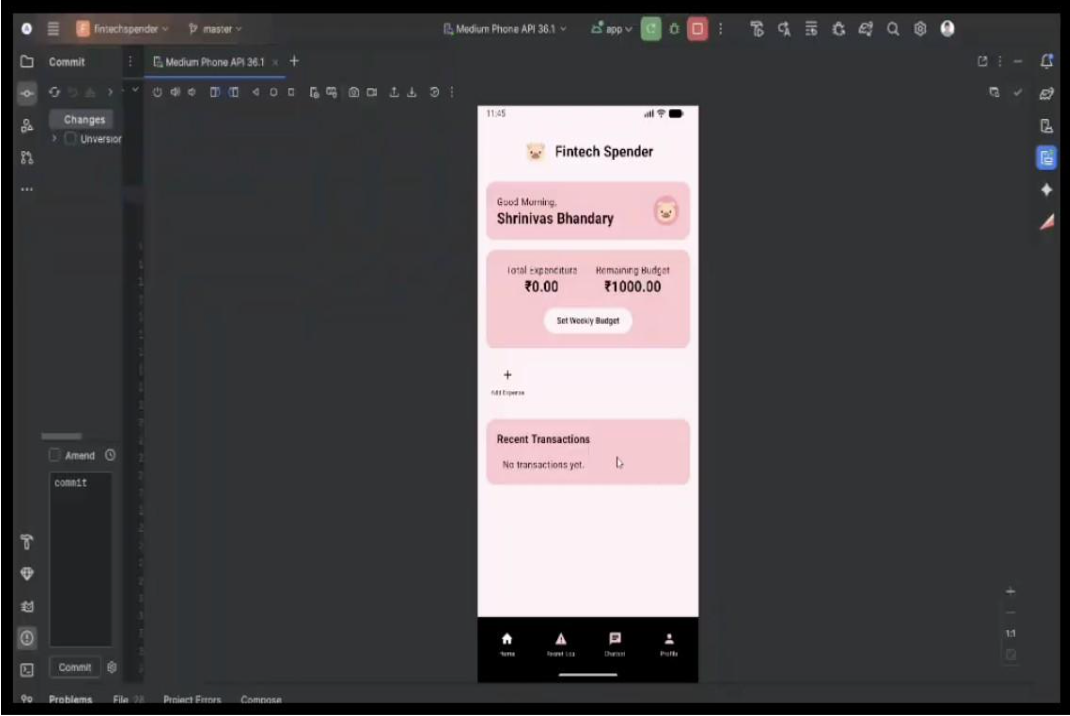The image size is (1070, 716).
Task: Open the Sync Project with Gradle icon
Action: click(x=865, y=29)
